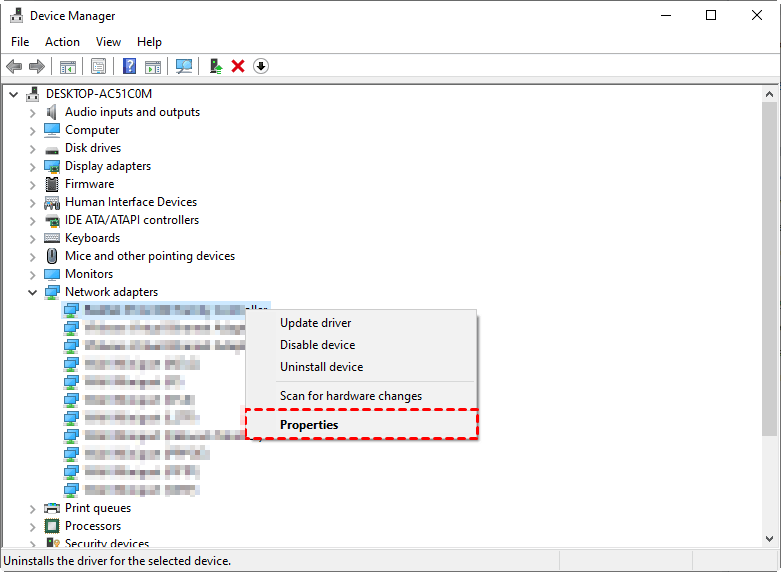Click the Keyboards category icon

tap(52, 238)
